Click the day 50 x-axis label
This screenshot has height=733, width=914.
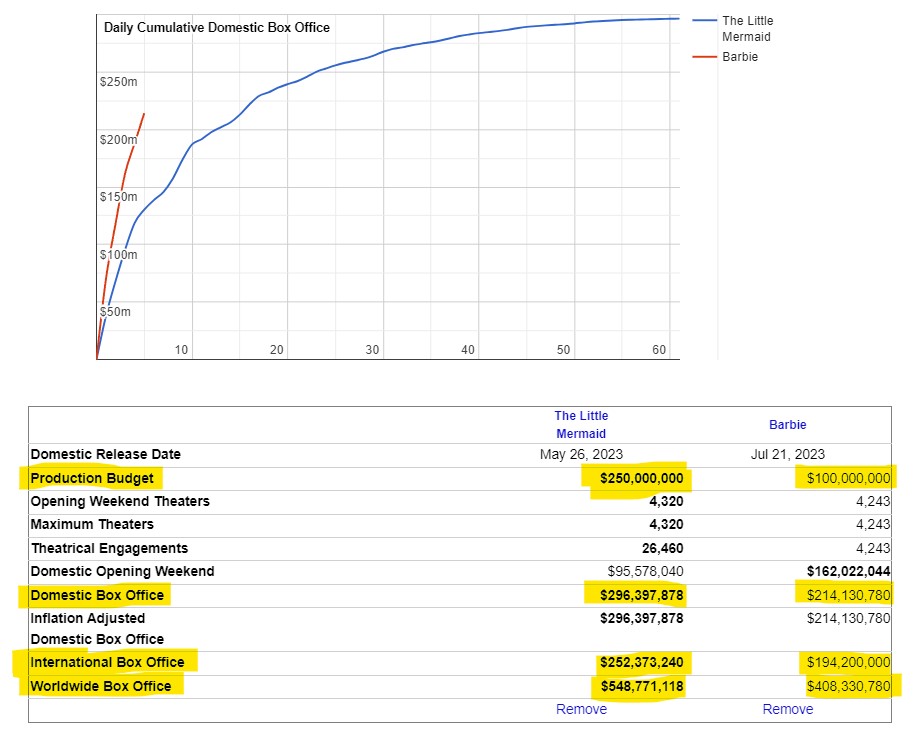click(563, 349)
